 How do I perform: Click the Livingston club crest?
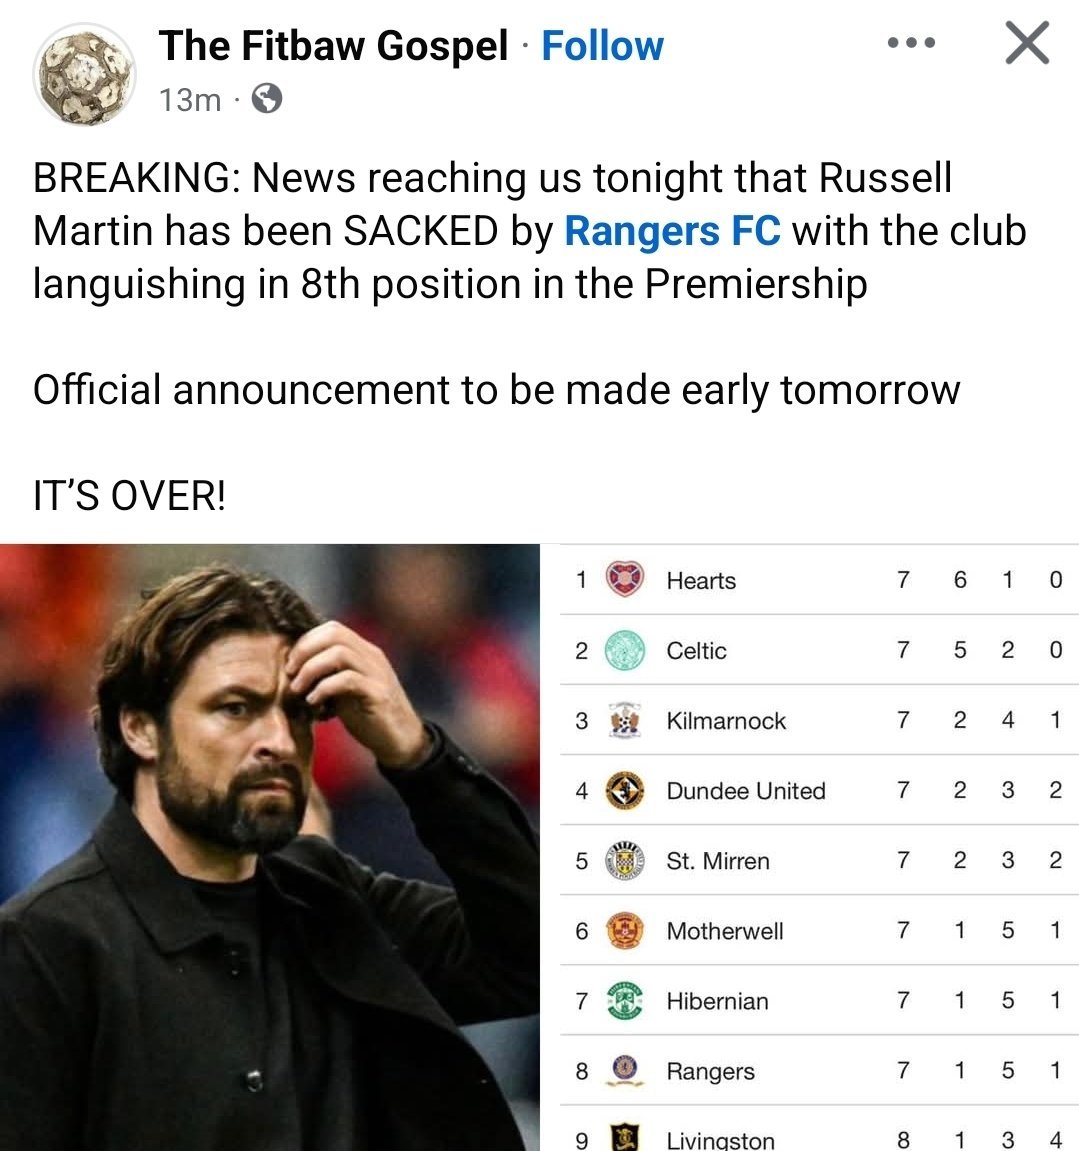tap(626, 1138)
